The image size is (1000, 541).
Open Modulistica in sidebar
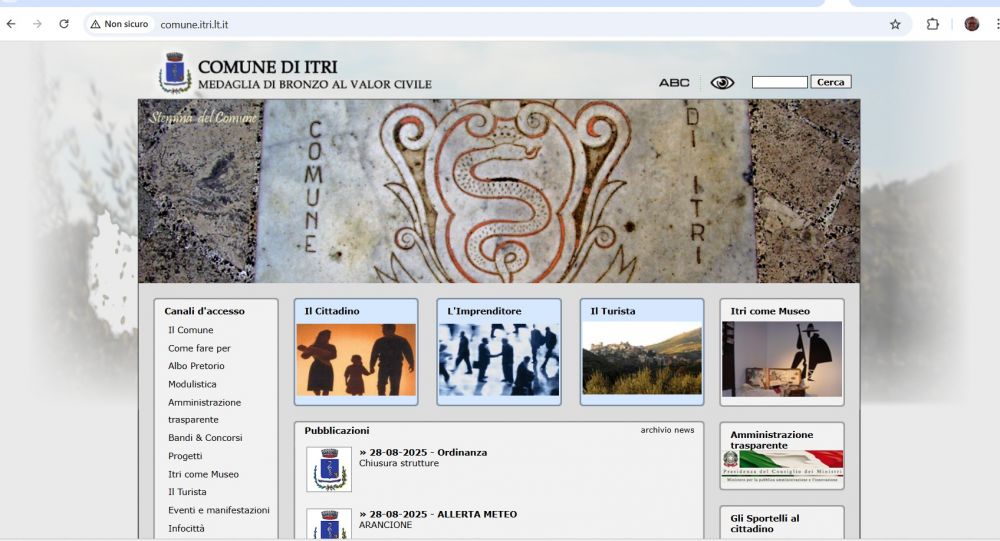[192, 384]
